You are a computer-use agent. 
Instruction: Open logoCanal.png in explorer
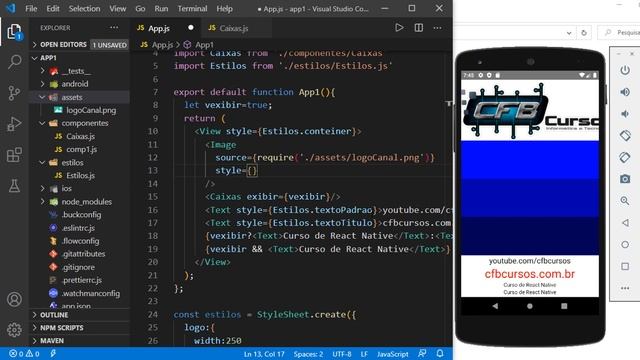coord(91,110)
